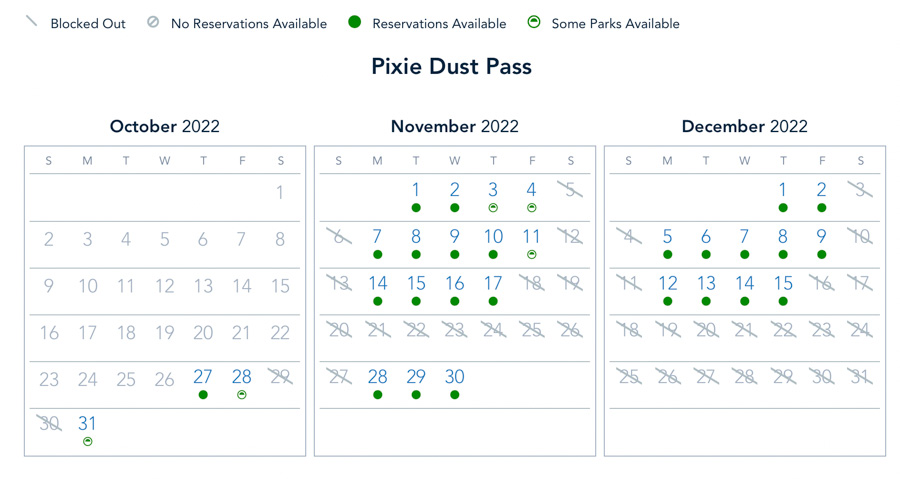Click the Some Parks Available legend icon
Image resolution: width=900 pixels, height=479 pixels.
tap(534, 22)
